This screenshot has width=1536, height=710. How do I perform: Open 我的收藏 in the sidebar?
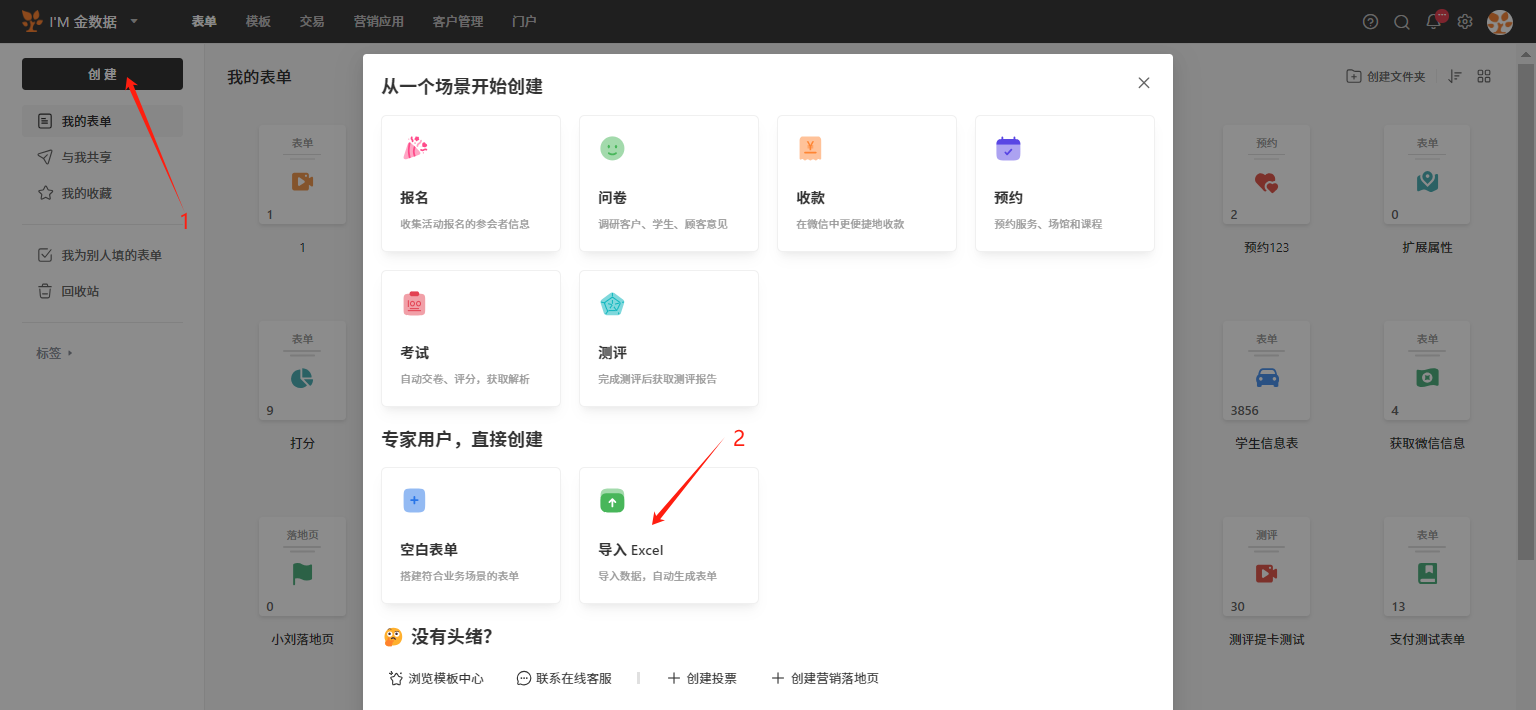click(102, 193)
